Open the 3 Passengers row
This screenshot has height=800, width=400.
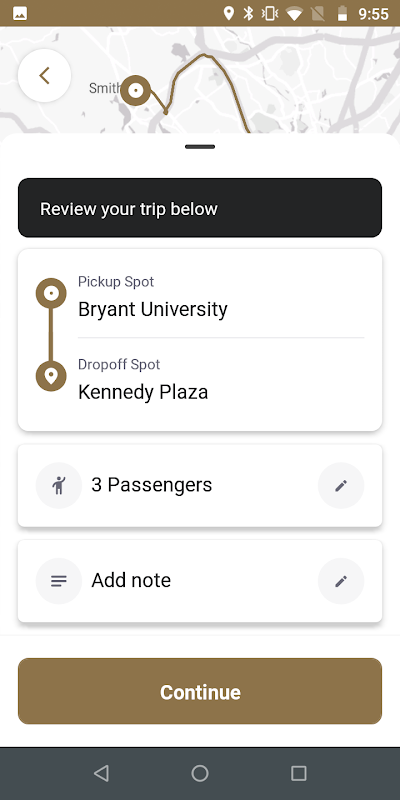click(x=200, y=486)
